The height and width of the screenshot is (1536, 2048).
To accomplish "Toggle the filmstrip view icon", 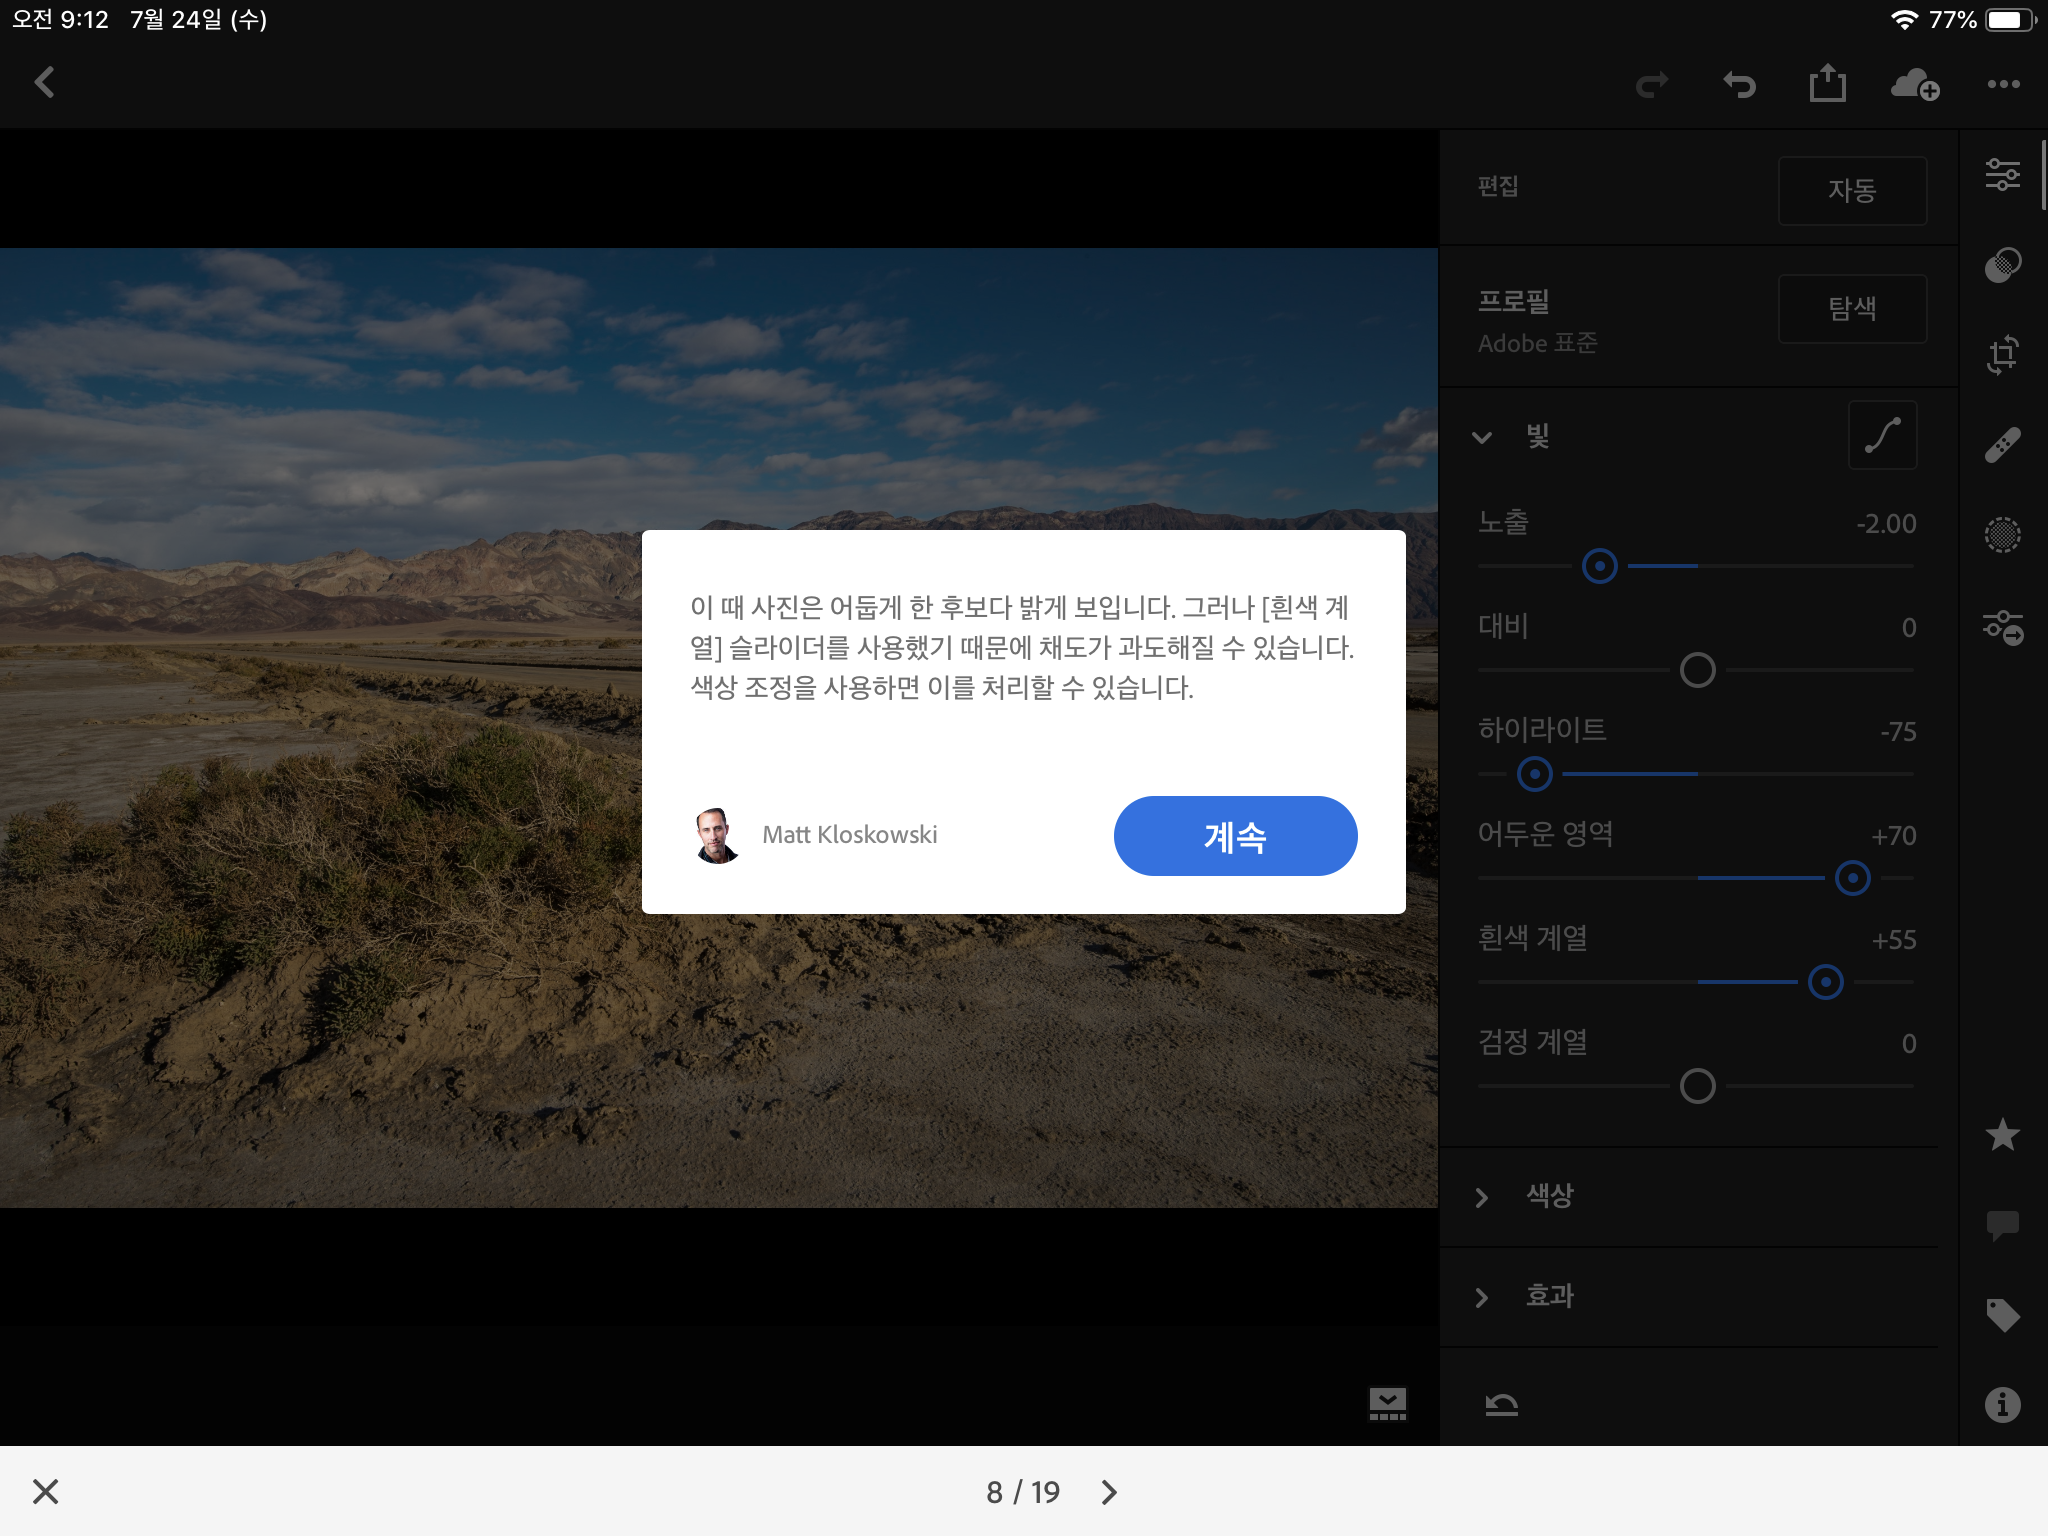I will pos(1387,1403).
